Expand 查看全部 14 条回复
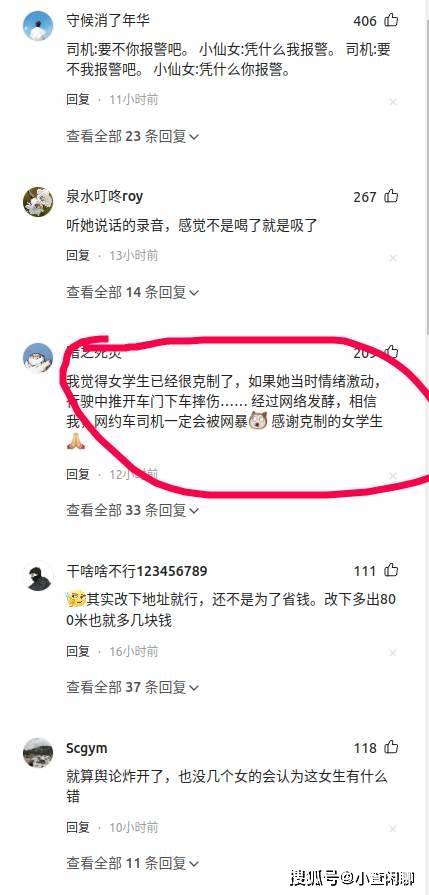The image size is (429, 895). click(132, 293)
